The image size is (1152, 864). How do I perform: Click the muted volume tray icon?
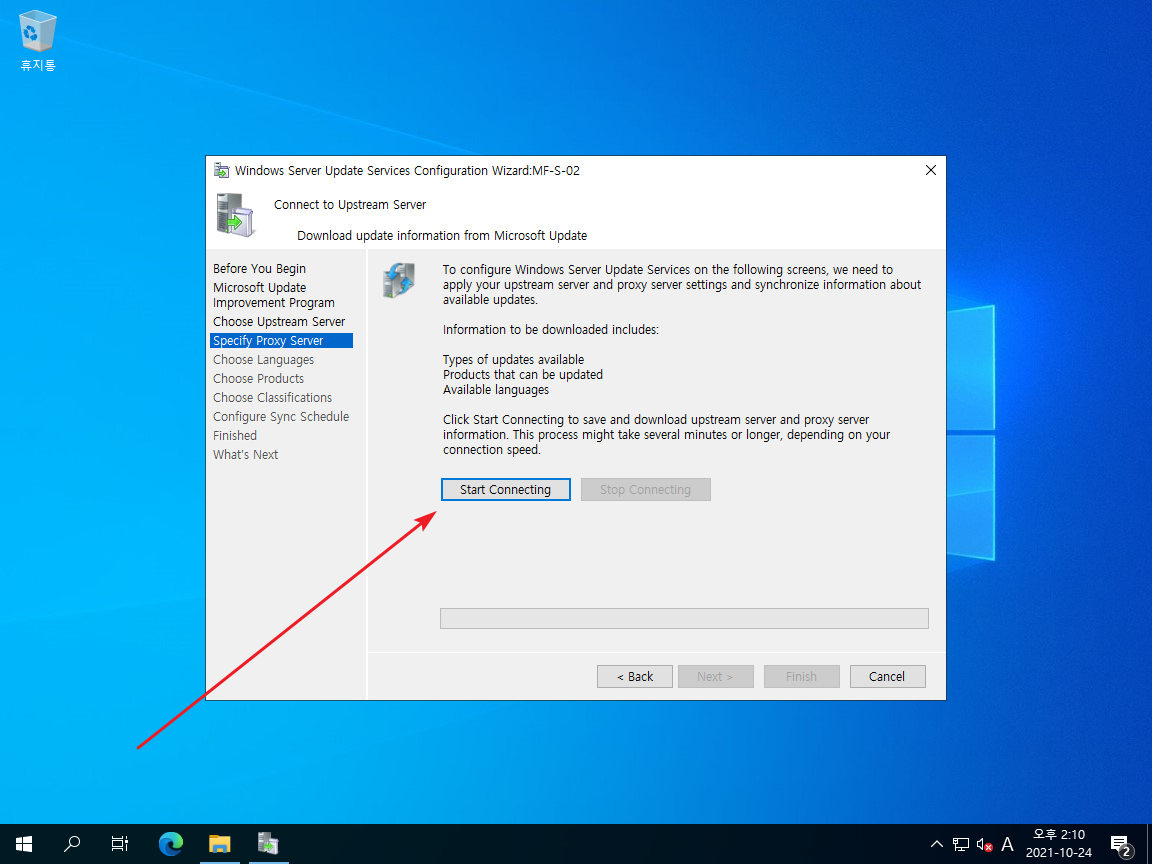(984, 844)
